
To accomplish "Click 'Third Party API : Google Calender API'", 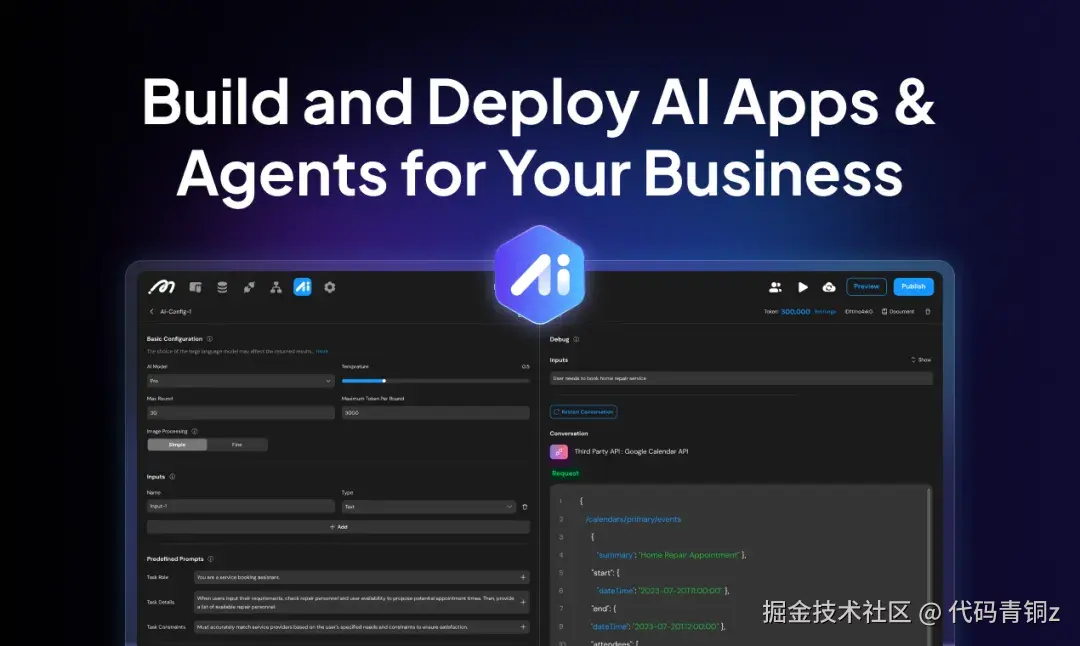I will (631, 452).
